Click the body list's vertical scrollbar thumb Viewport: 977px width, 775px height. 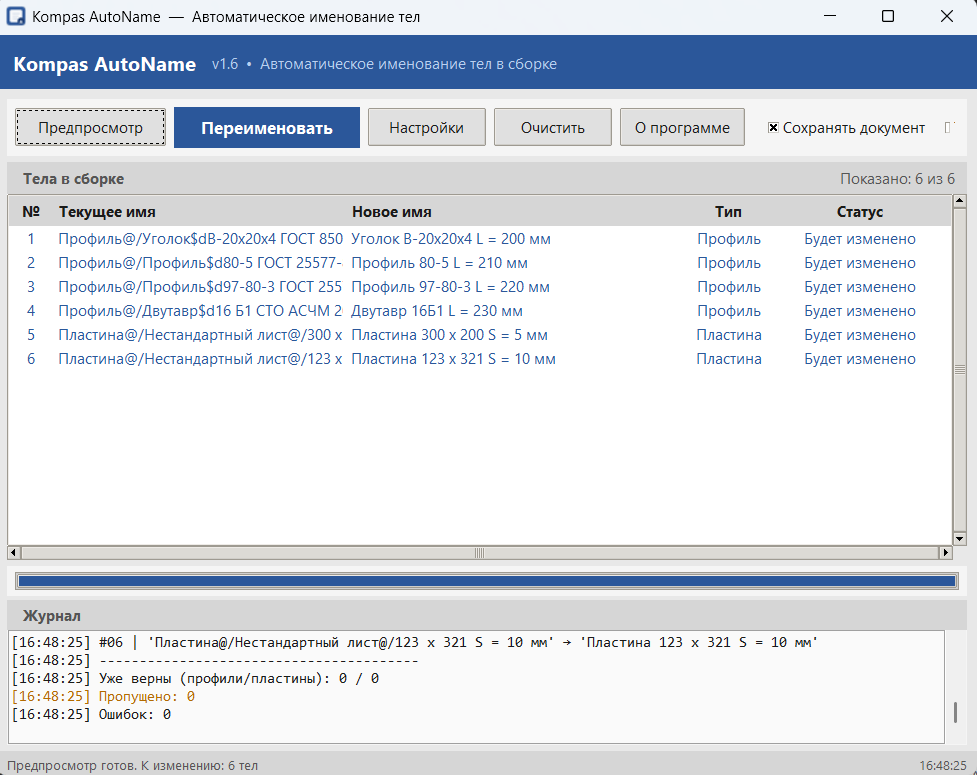pyautogui.click(x=960, y=369)
